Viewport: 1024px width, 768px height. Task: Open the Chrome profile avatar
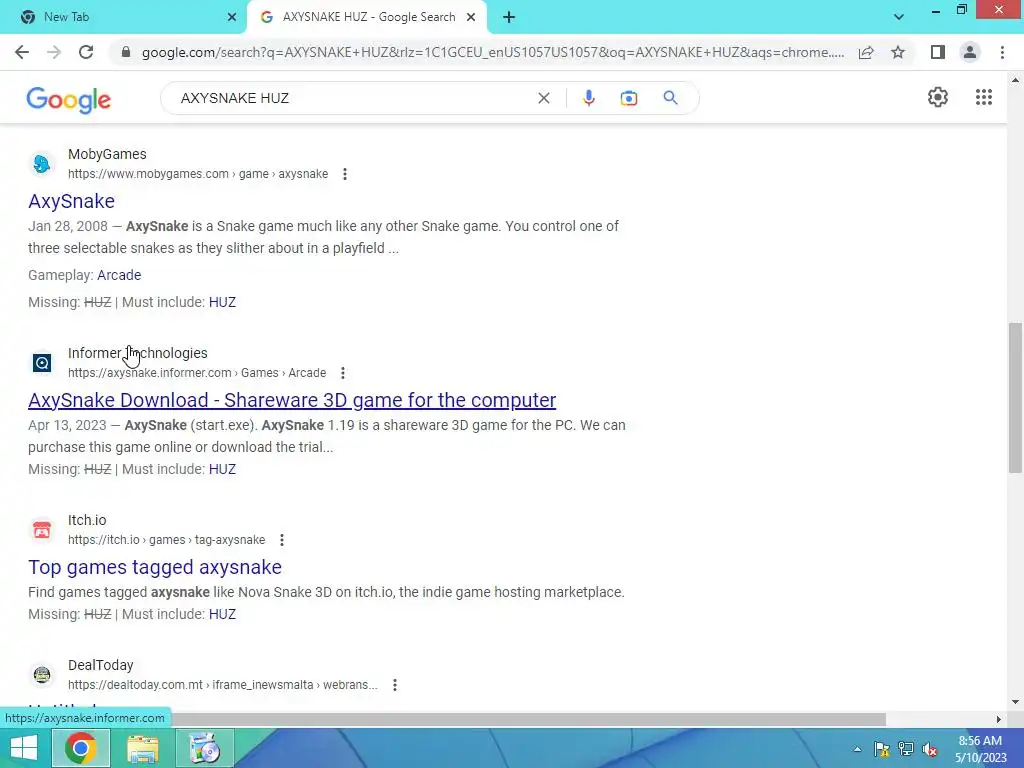coord(970,52)
